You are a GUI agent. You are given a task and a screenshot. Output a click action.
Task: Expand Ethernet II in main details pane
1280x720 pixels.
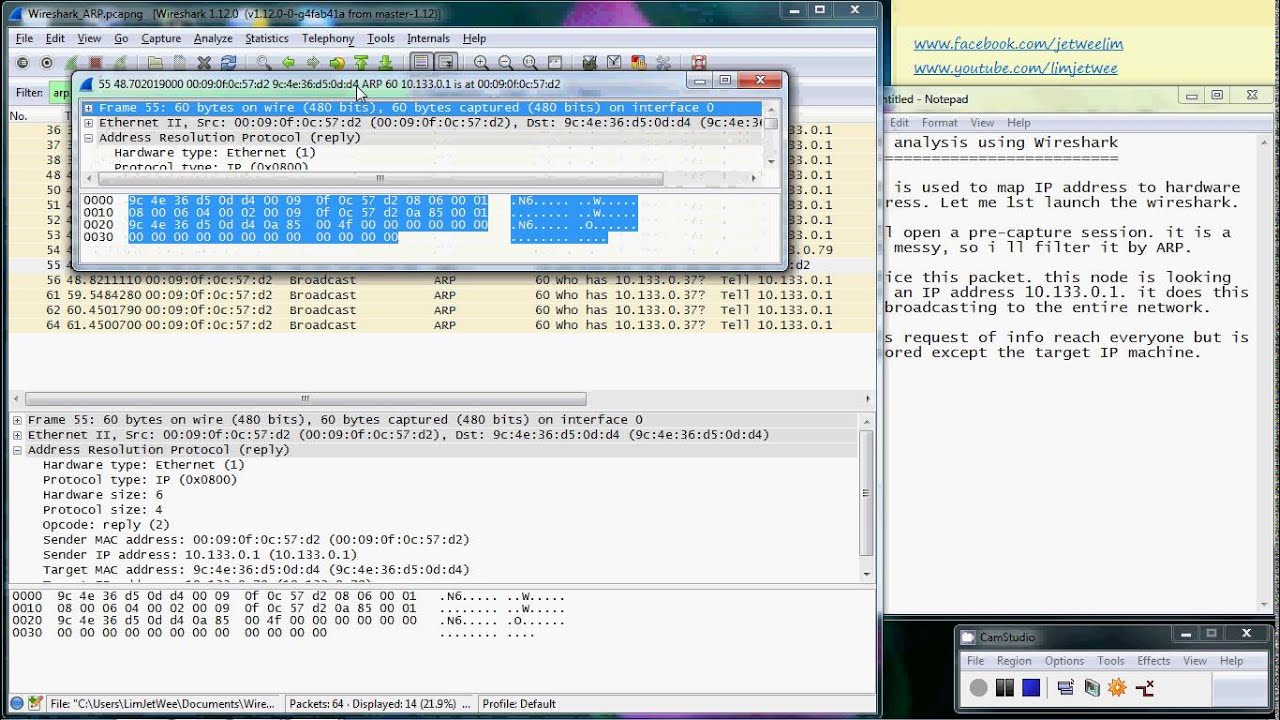coord(17,435)
